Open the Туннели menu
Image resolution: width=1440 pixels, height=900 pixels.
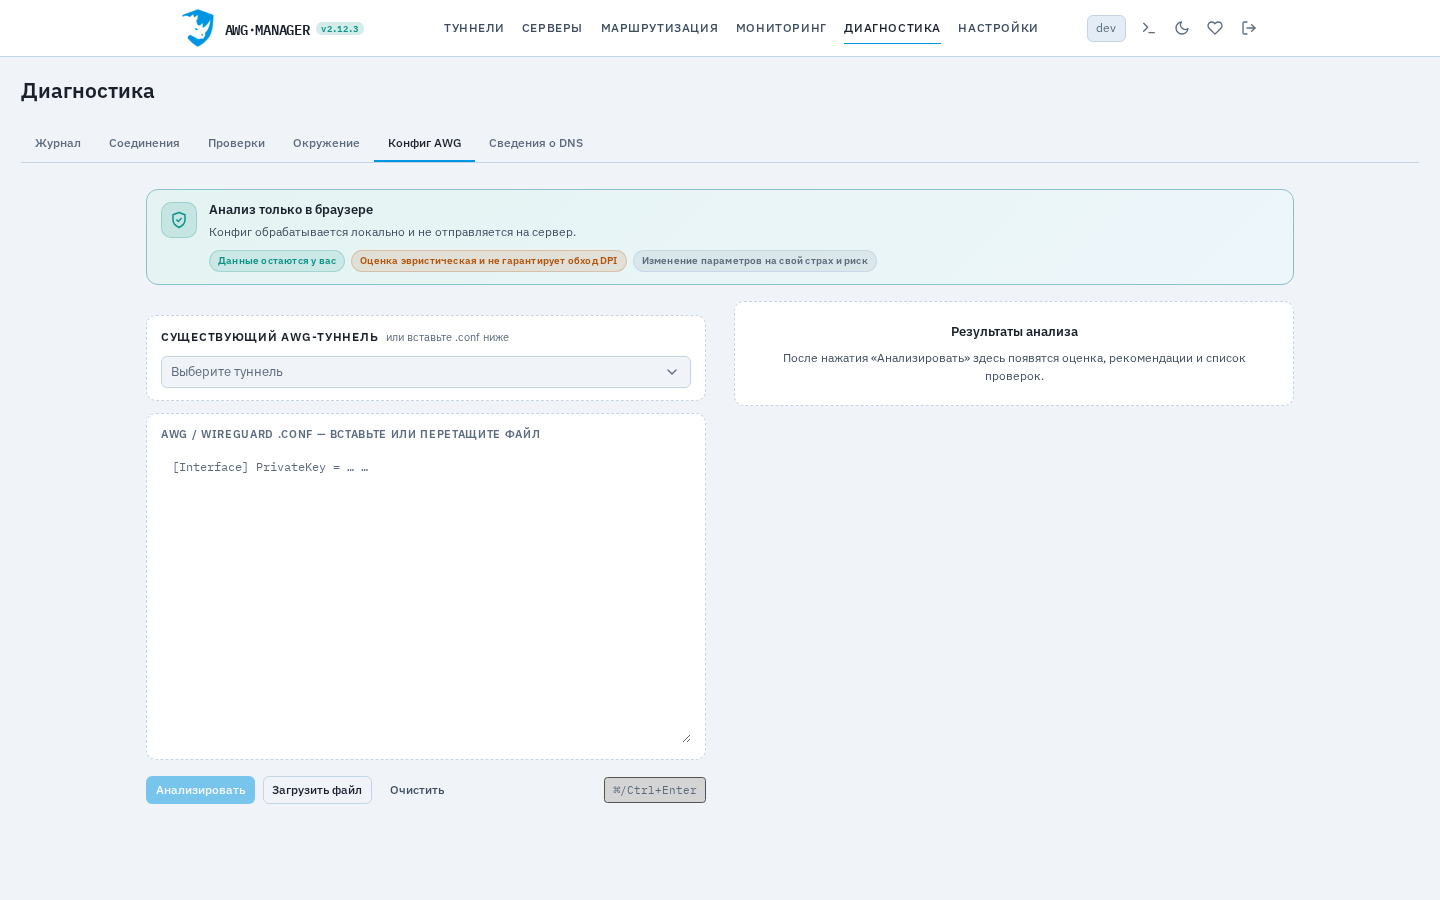tap(474, 28)
